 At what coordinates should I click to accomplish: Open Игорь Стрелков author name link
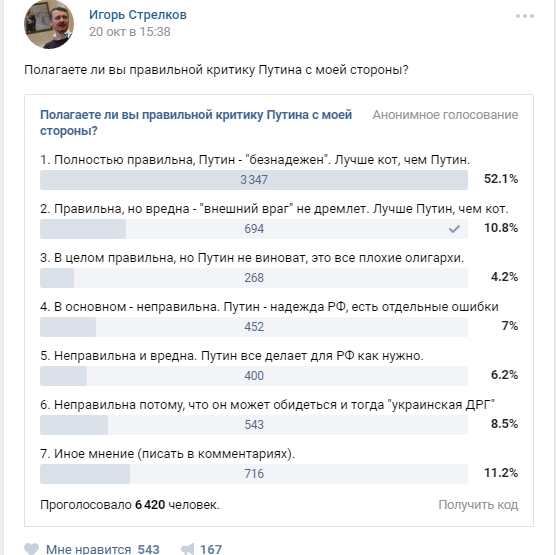click(138, 15)
